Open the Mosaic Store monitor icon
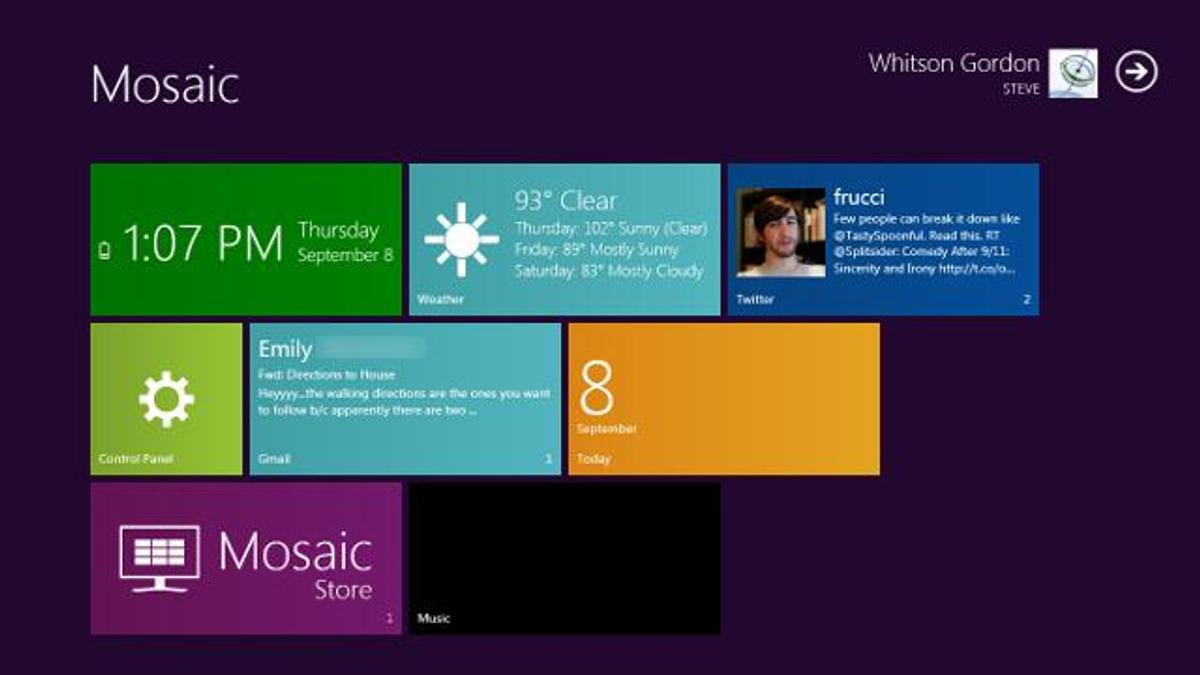Viewport: 1200px width, 675px height. point(160,558)
